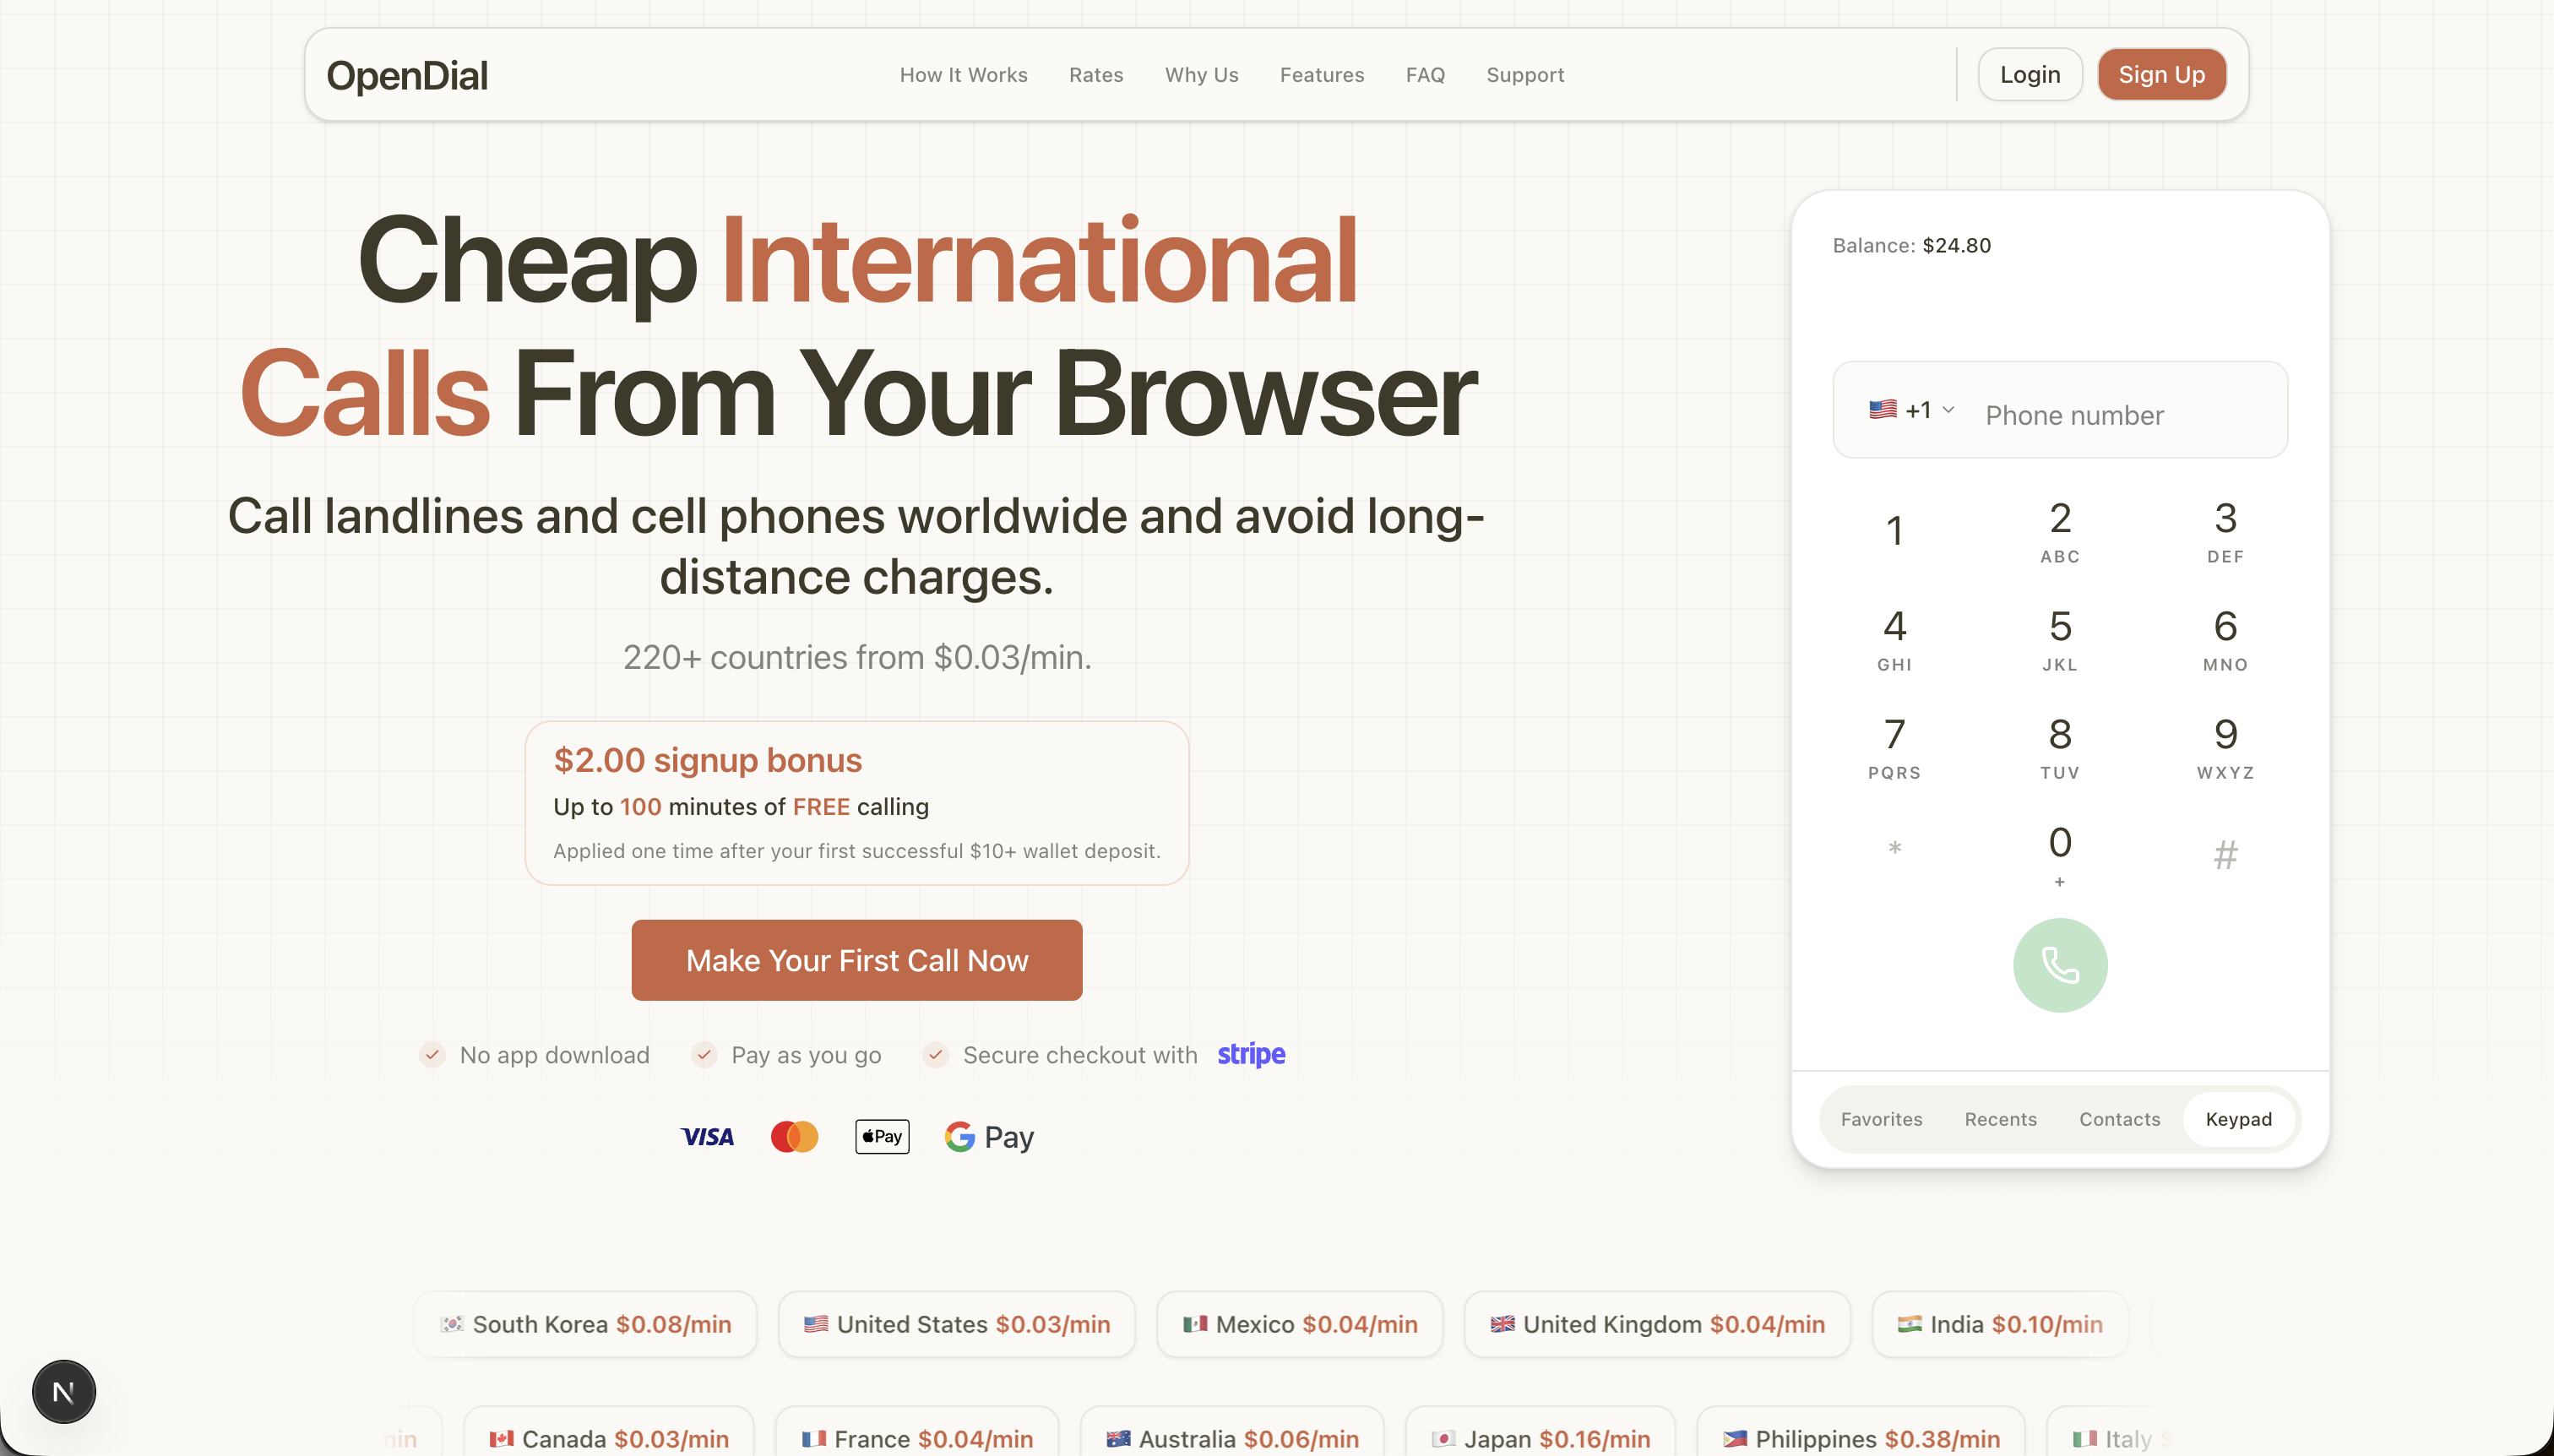This screenshot has height=1456, width=2554.
Task: Click the Pay as you go checkmark
Action: click(704, 1055)
